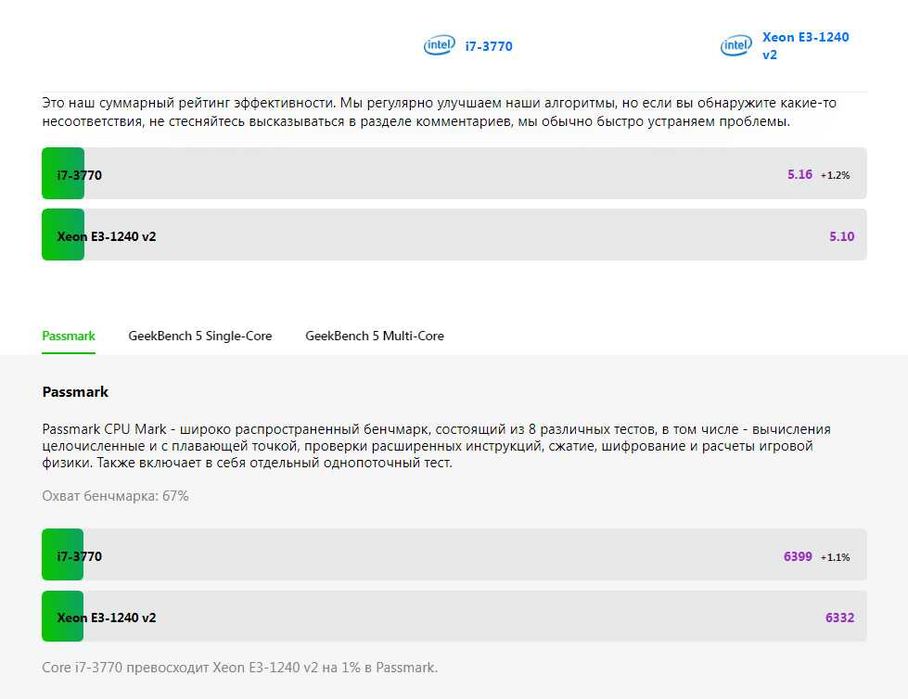This screenshot has height=699, width=908.
Task: Click the +1.2% difference badge
Action: tap(835, 175)
